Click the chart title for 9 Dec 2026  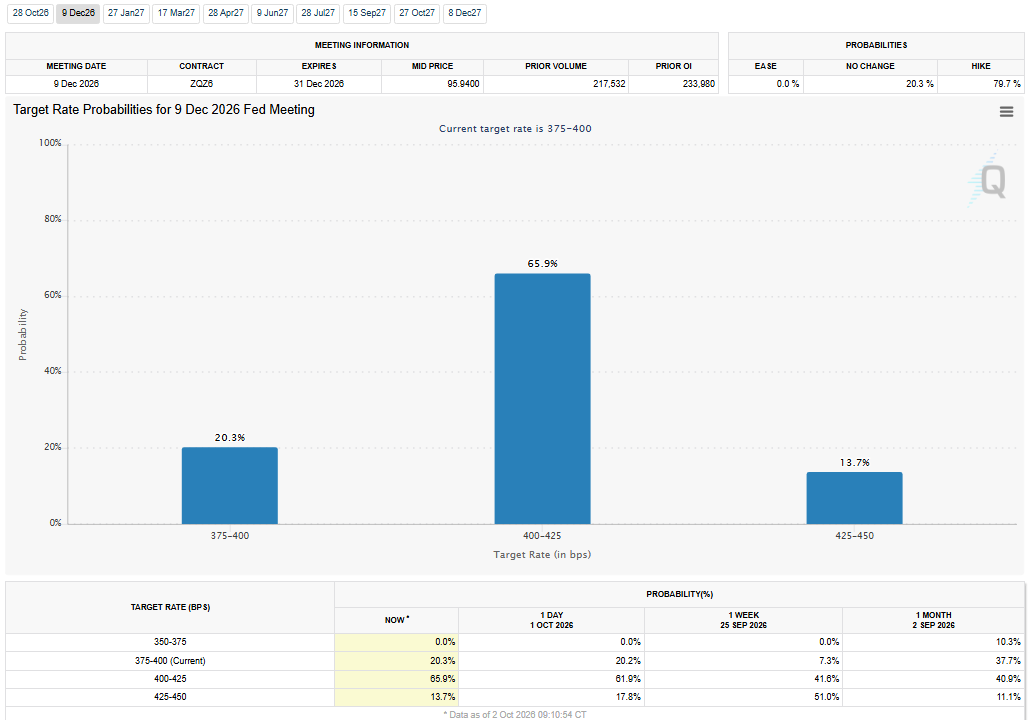164,110
